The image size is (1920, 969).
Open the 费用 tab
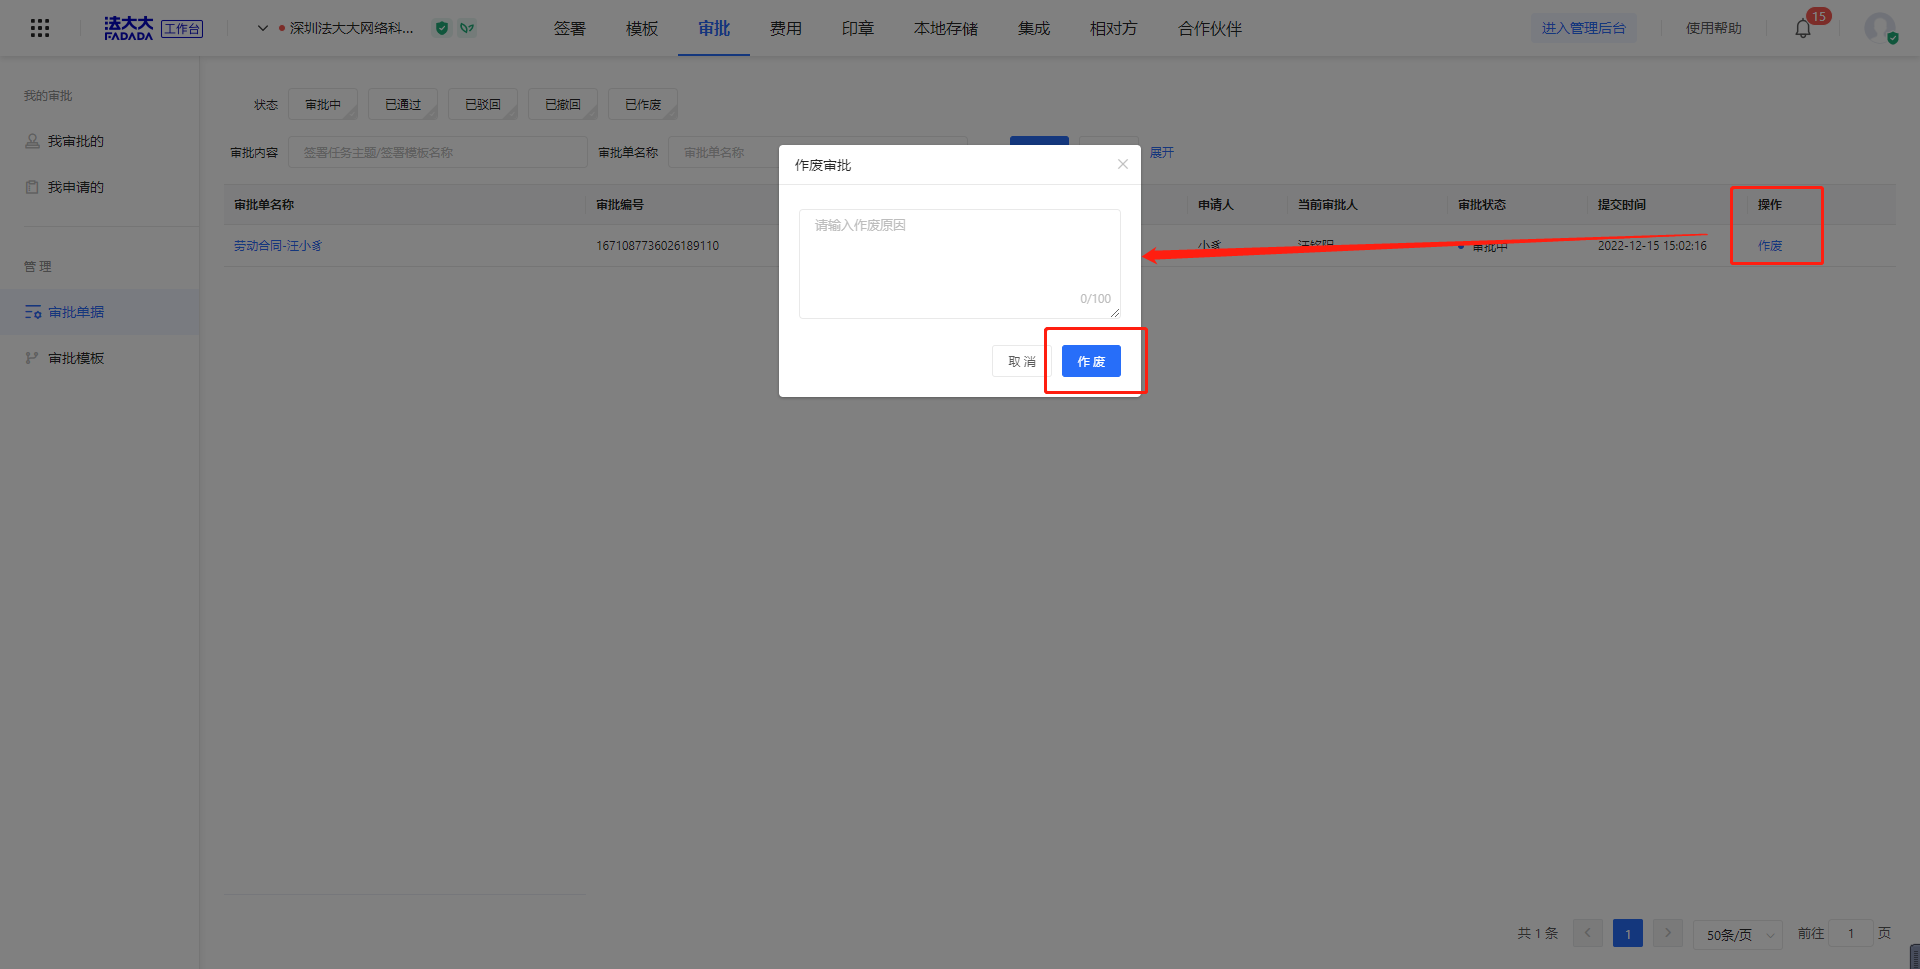pyautogui.click(x=786, y=28)
